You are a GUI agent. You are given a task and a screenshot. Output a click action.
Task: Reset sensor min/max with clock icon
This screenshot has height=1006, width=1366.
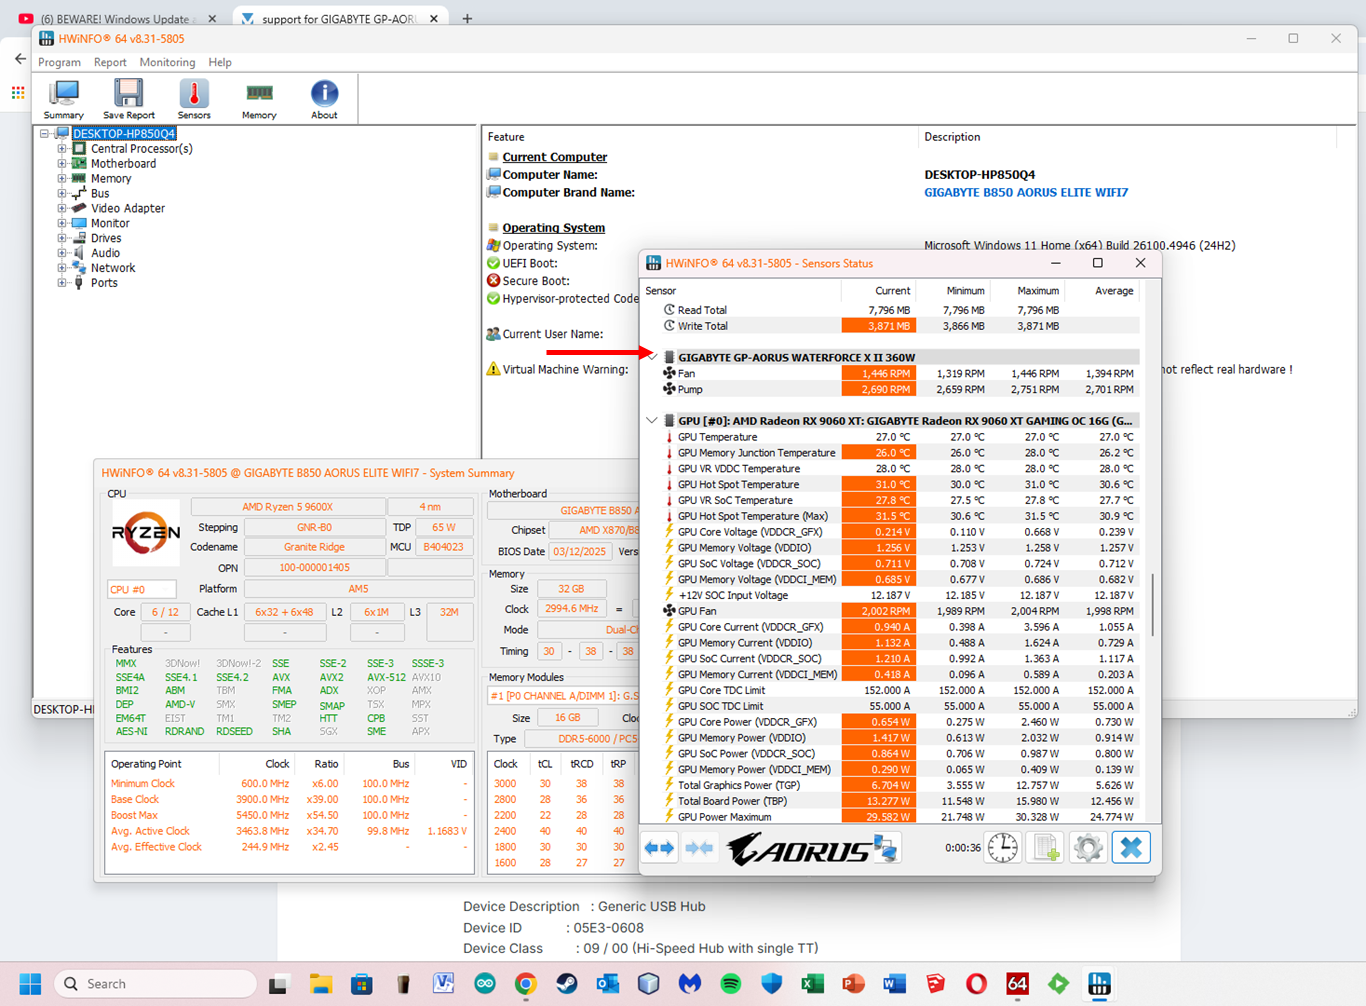(1003, 848)
